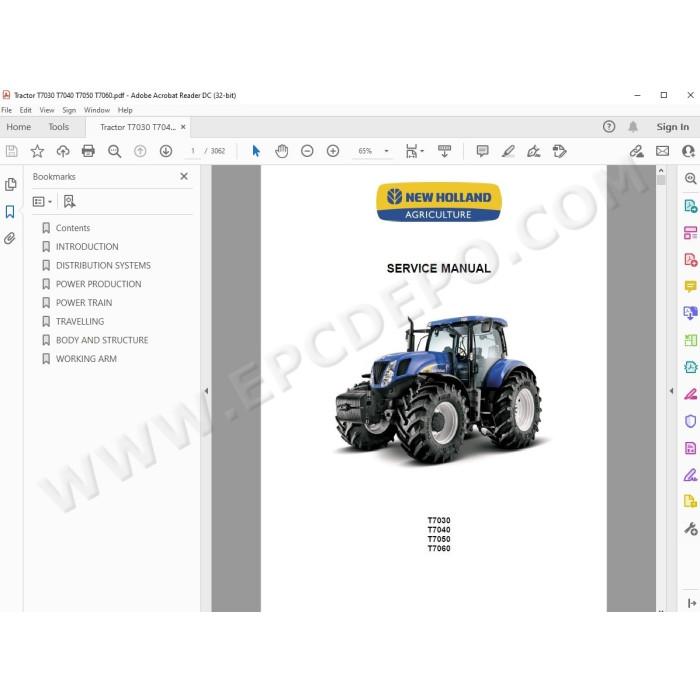Open the Protect shield tool
Viewport: 700px width, 700px height.
tap(690, 421)
